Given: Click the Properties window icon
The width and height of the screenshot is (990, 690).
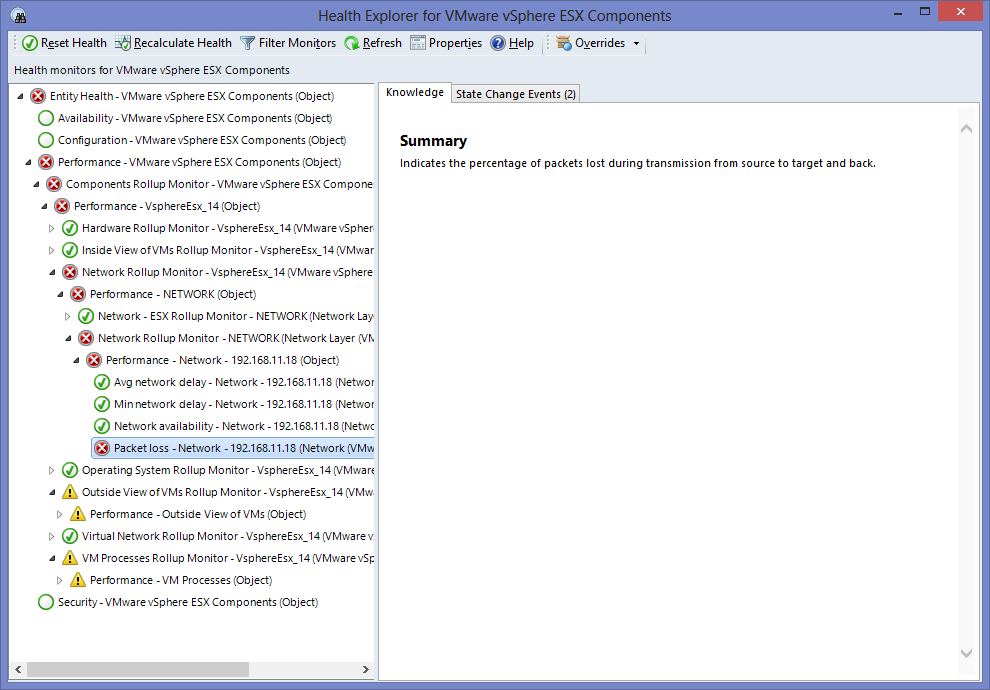Looking at the screenshot, I should point(418,43).
